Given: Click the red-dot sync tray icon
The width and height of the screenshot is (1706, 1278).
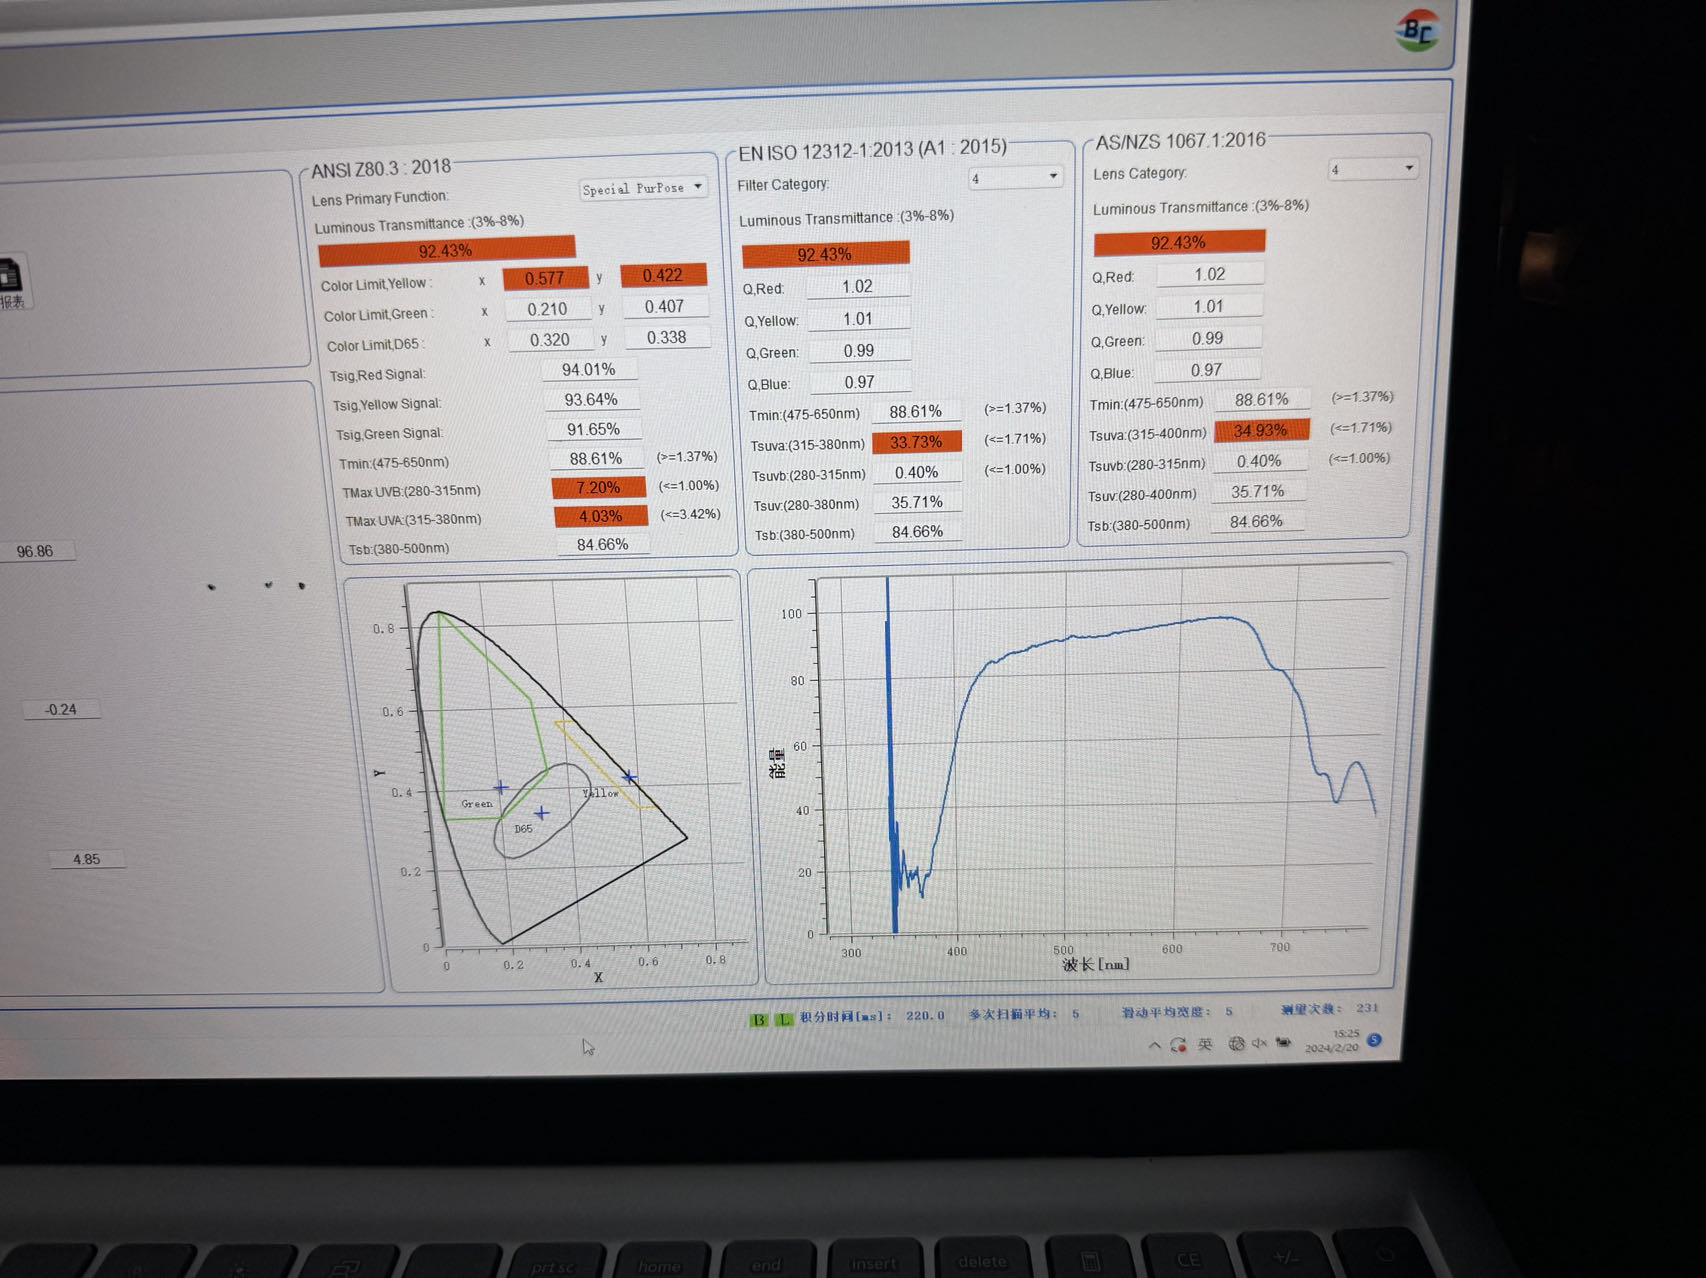Looking at the screenshot, I should (1178, 1045).
